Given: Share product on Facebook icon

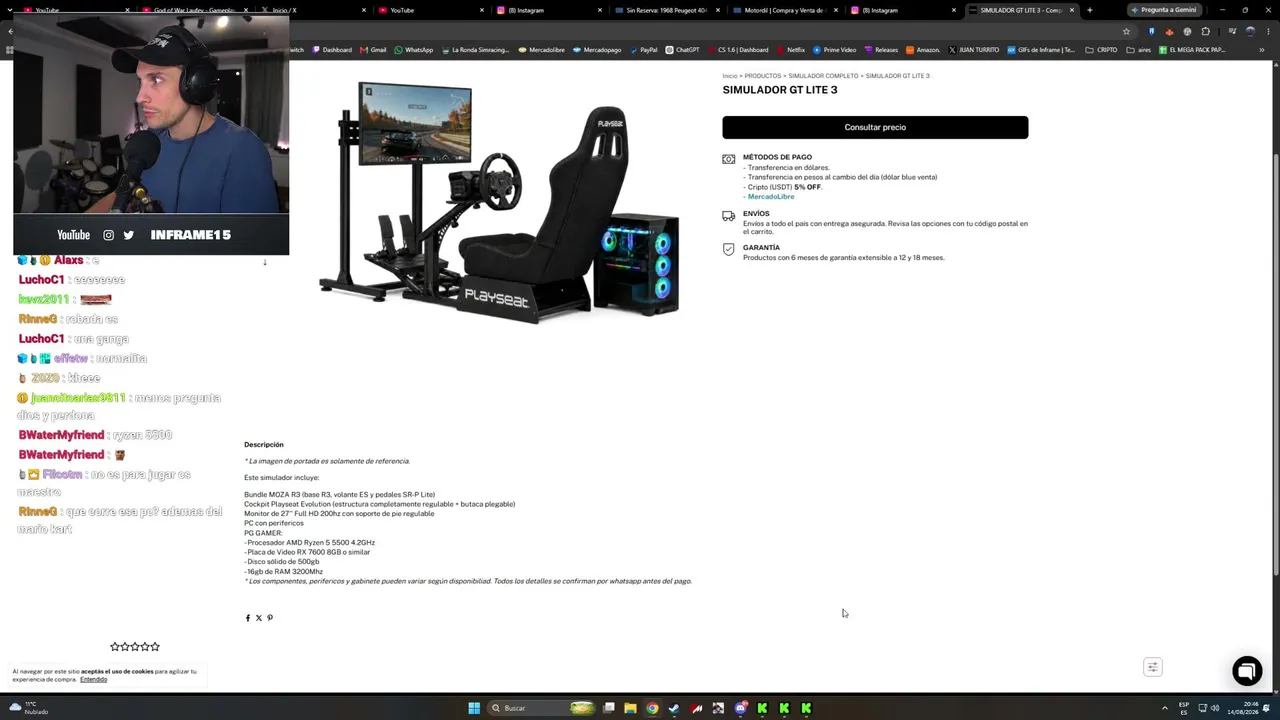Looking at the screenshot, I should tap(248, 618).
